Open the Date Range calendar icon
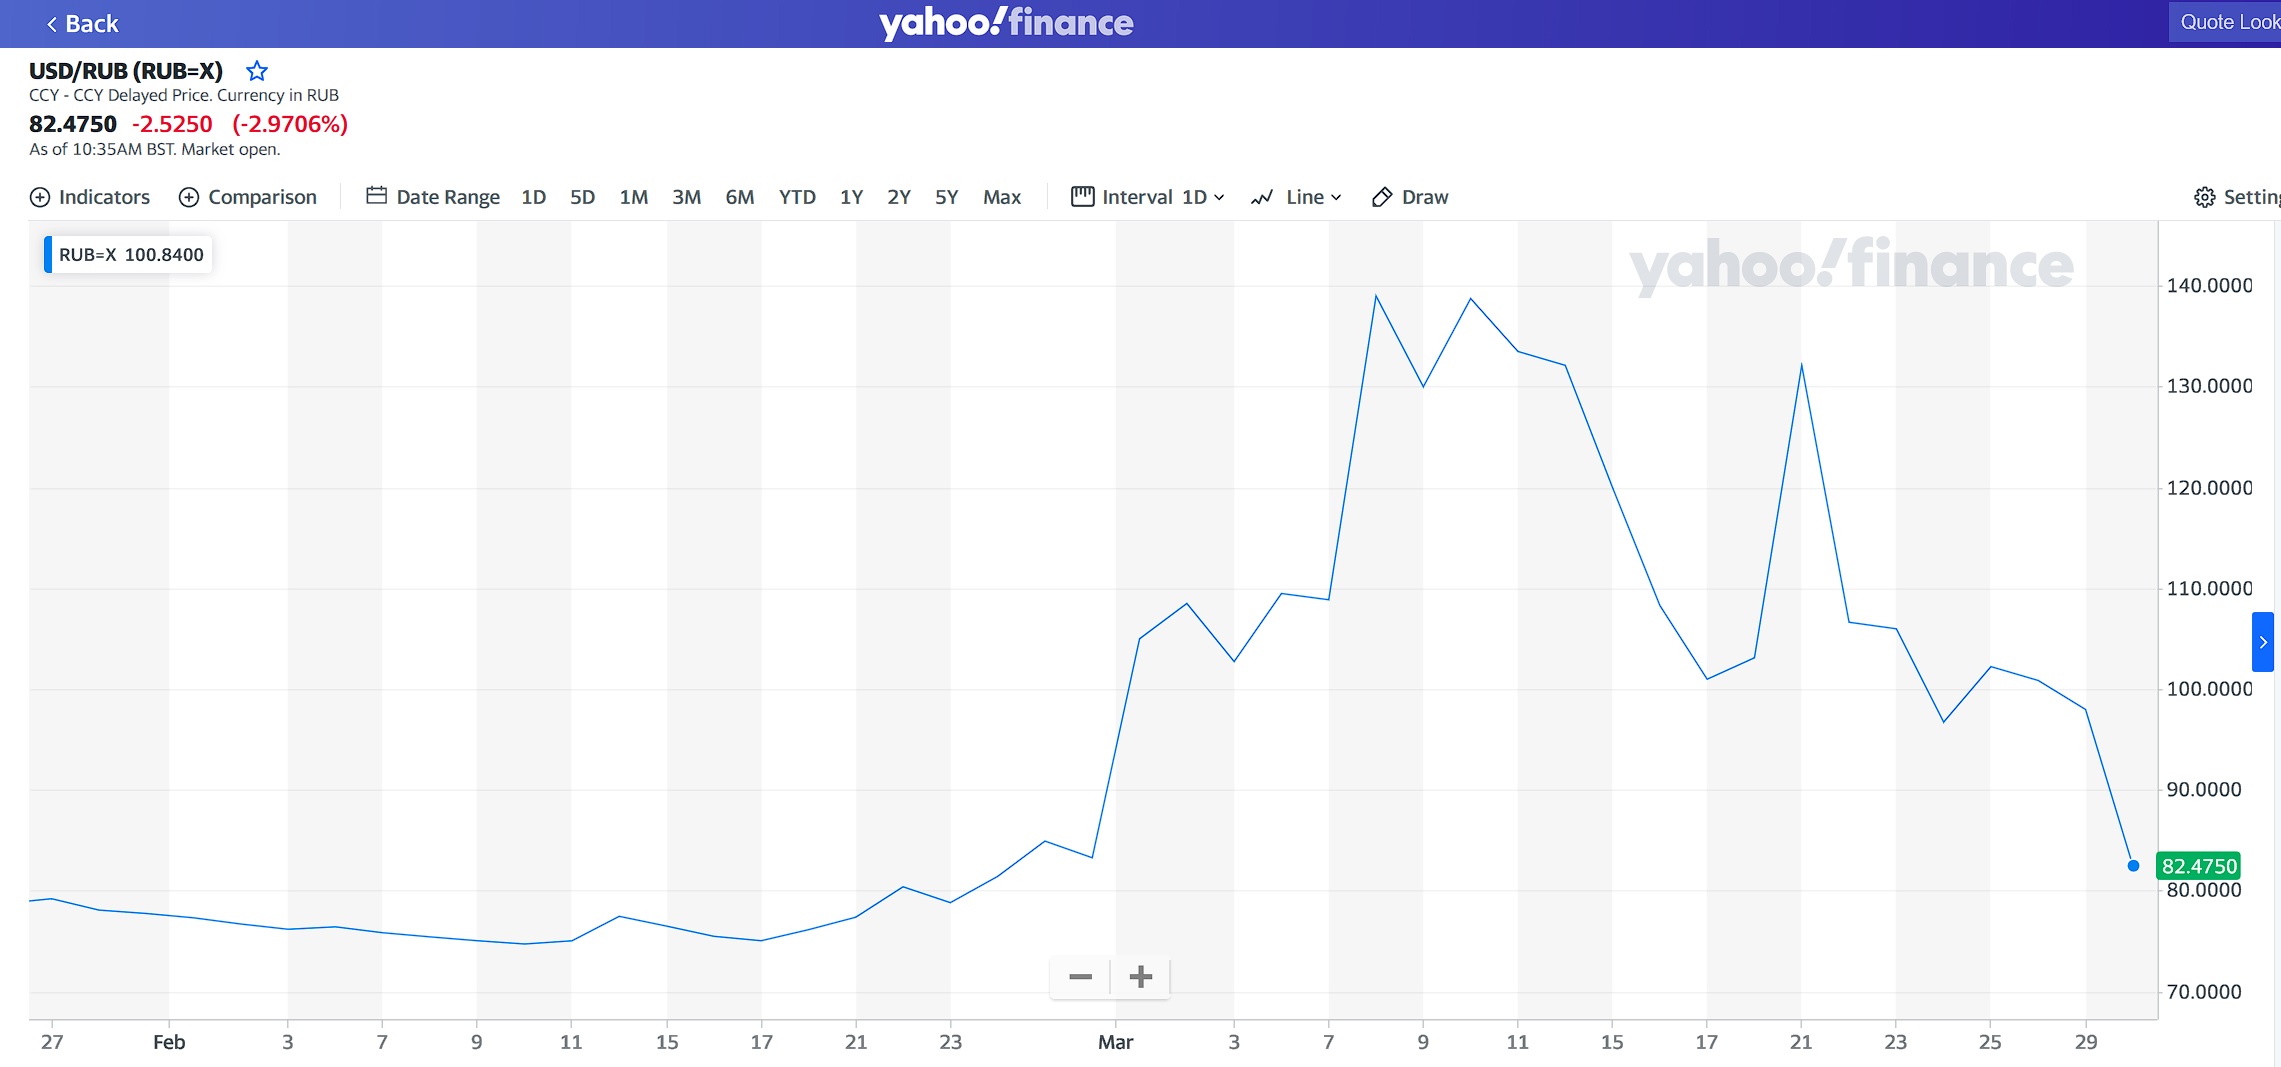Viewport: 2281px width, 1067px height. (376, 196)
